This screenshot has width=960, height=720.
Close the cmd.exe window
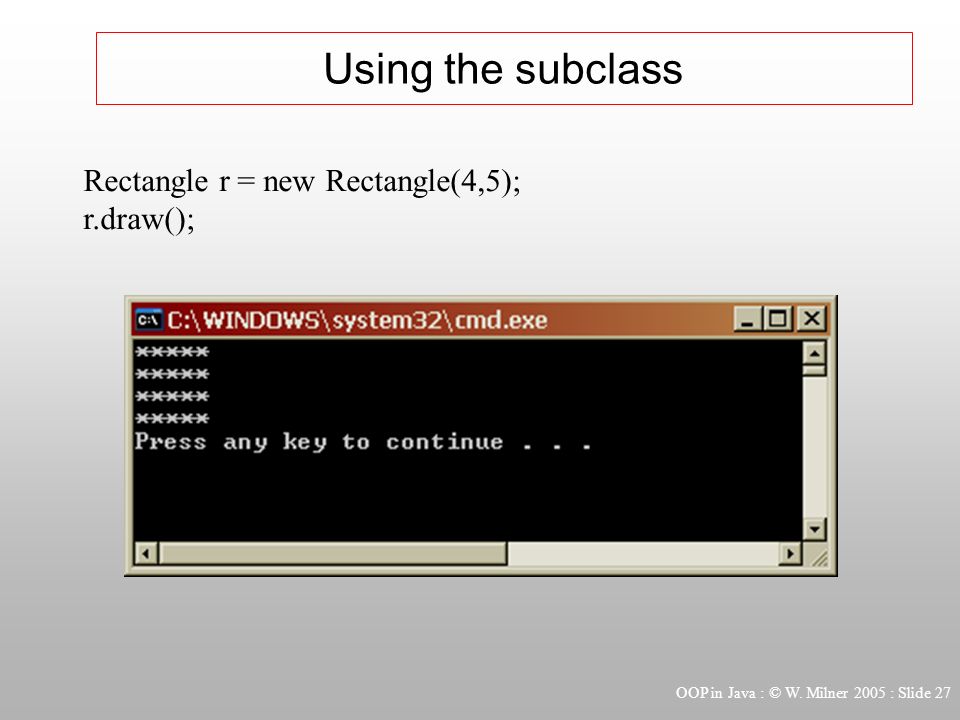812,319
